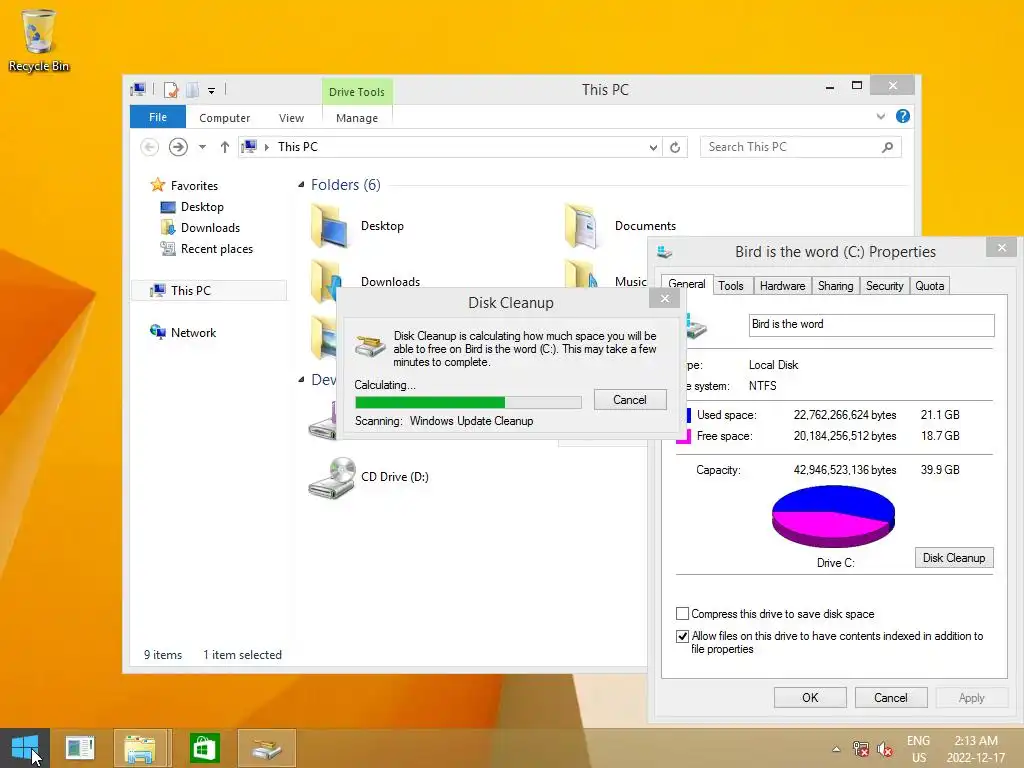Click the Drive C pie chart
Image resolution: width=1024 pixels, height=768 pixels.
click(833, 516)
